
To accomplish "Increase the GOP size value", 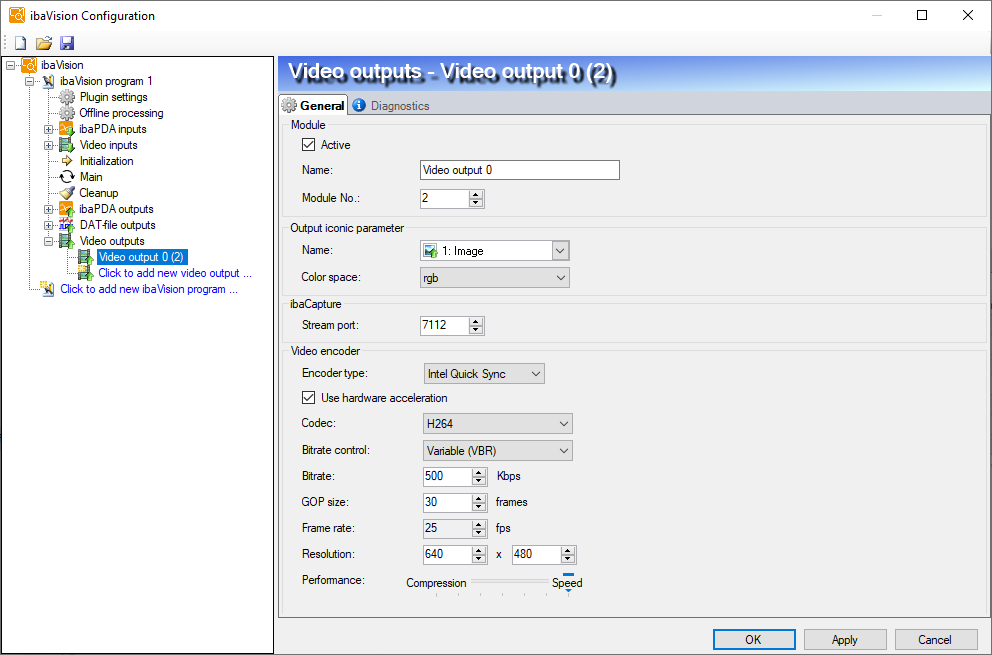I will pos(479,498).
